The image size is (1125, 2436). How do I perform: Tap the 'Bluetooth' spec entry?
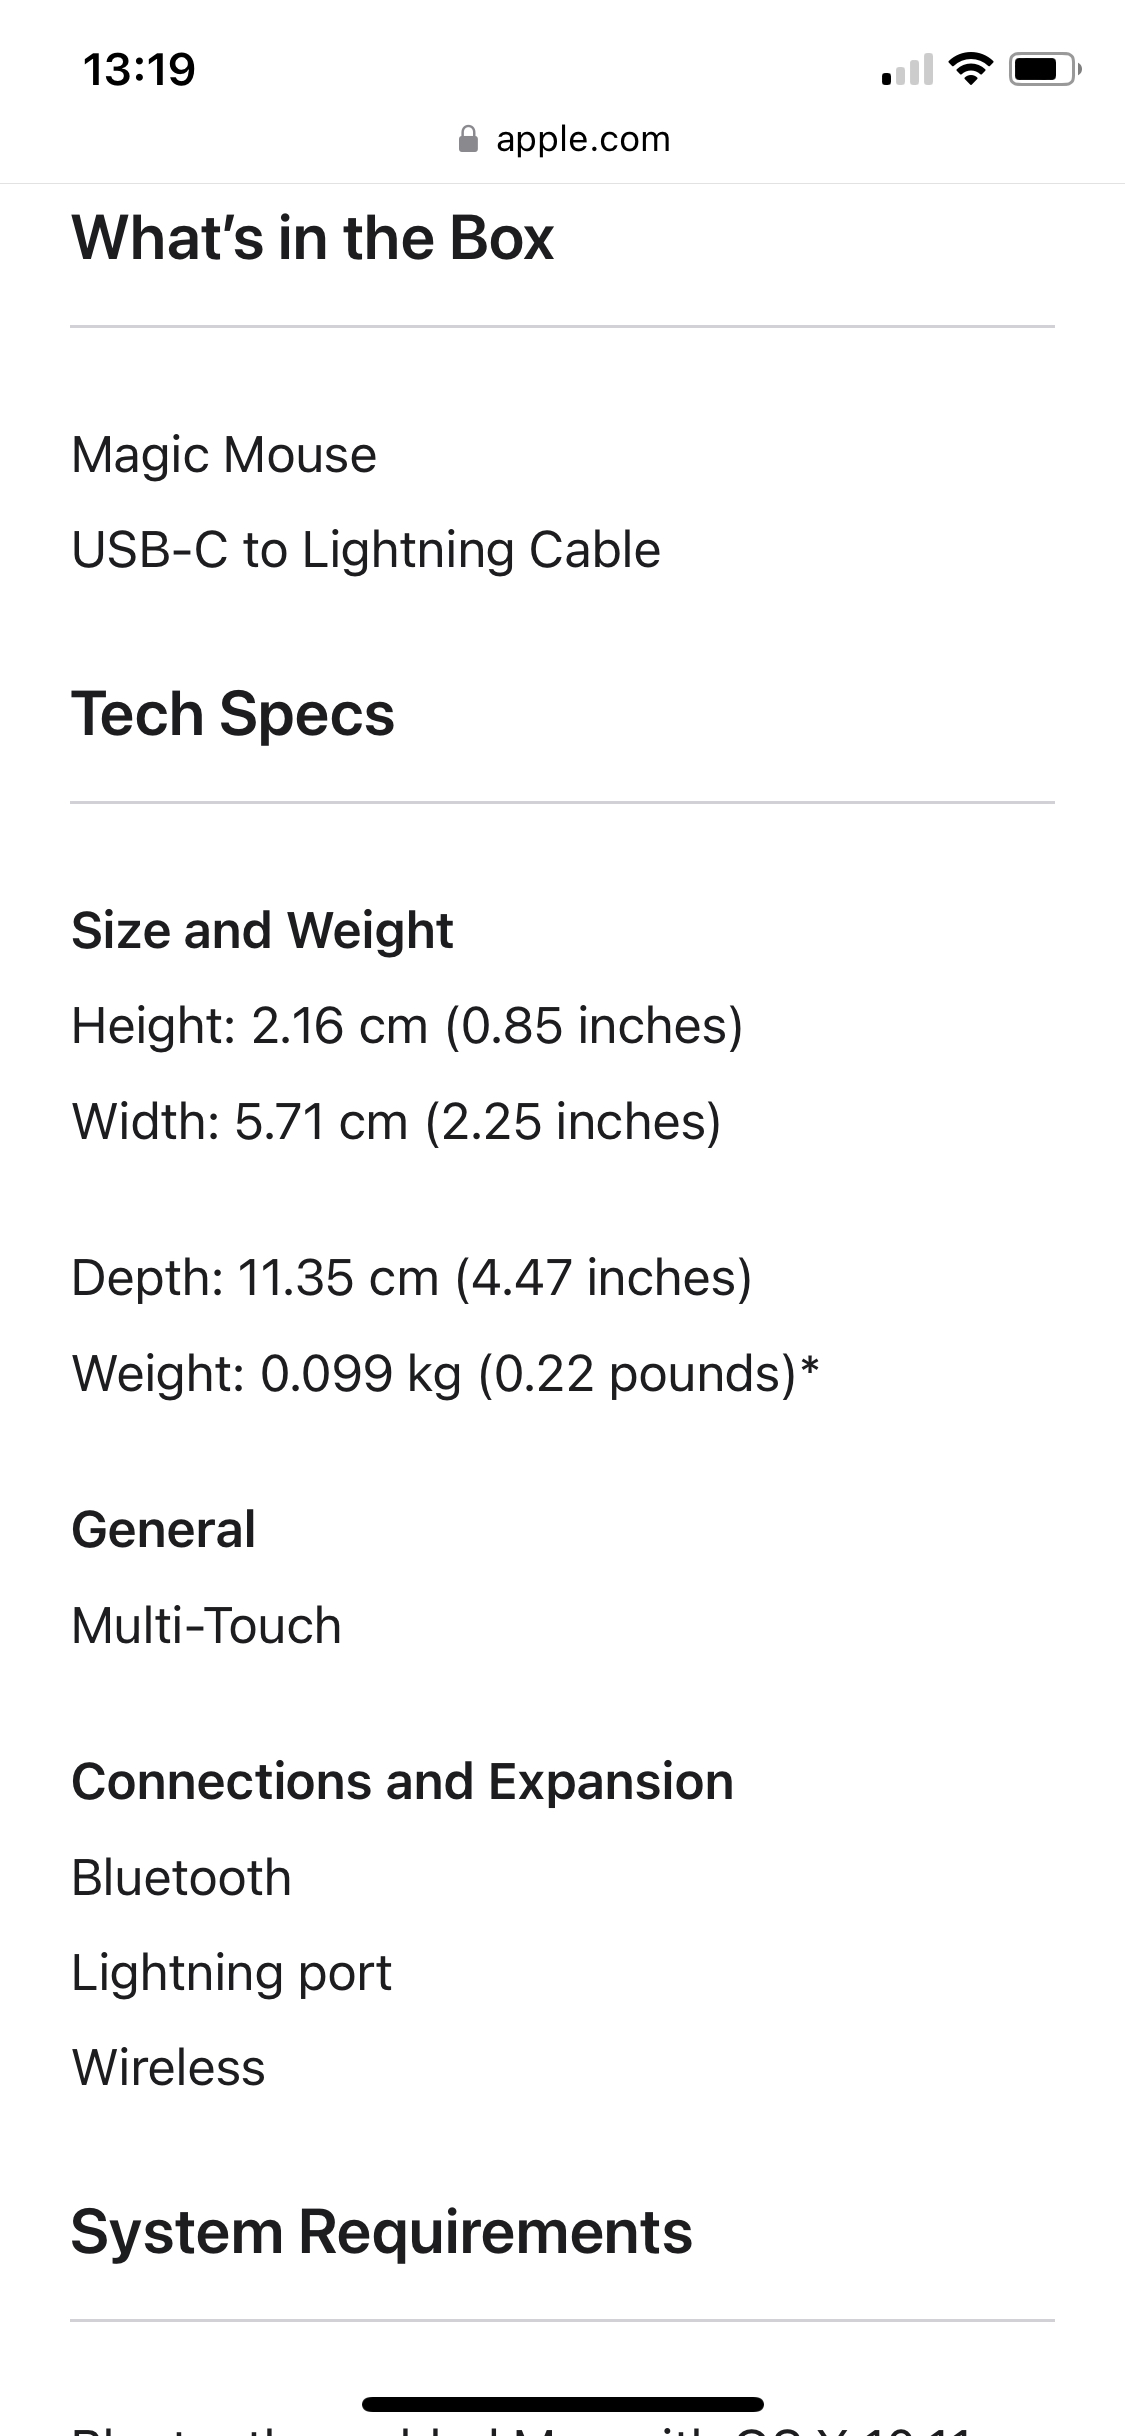pyautogui.click(x=180, y=1876)
